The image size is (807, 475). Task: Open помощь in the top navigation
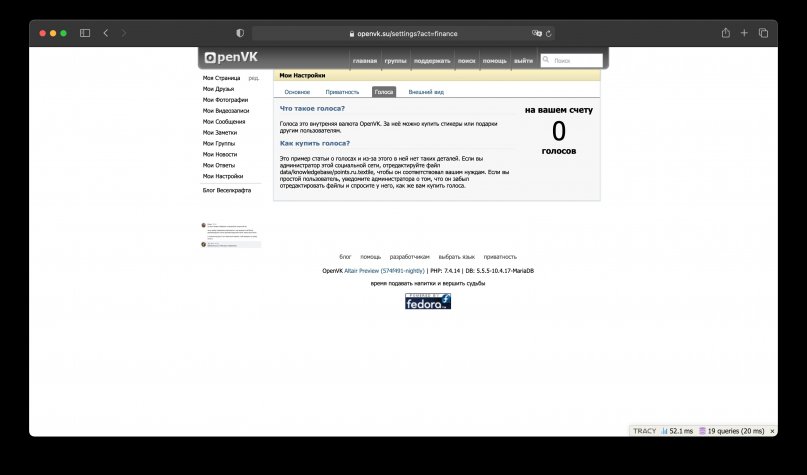click(x=495, y=61)
